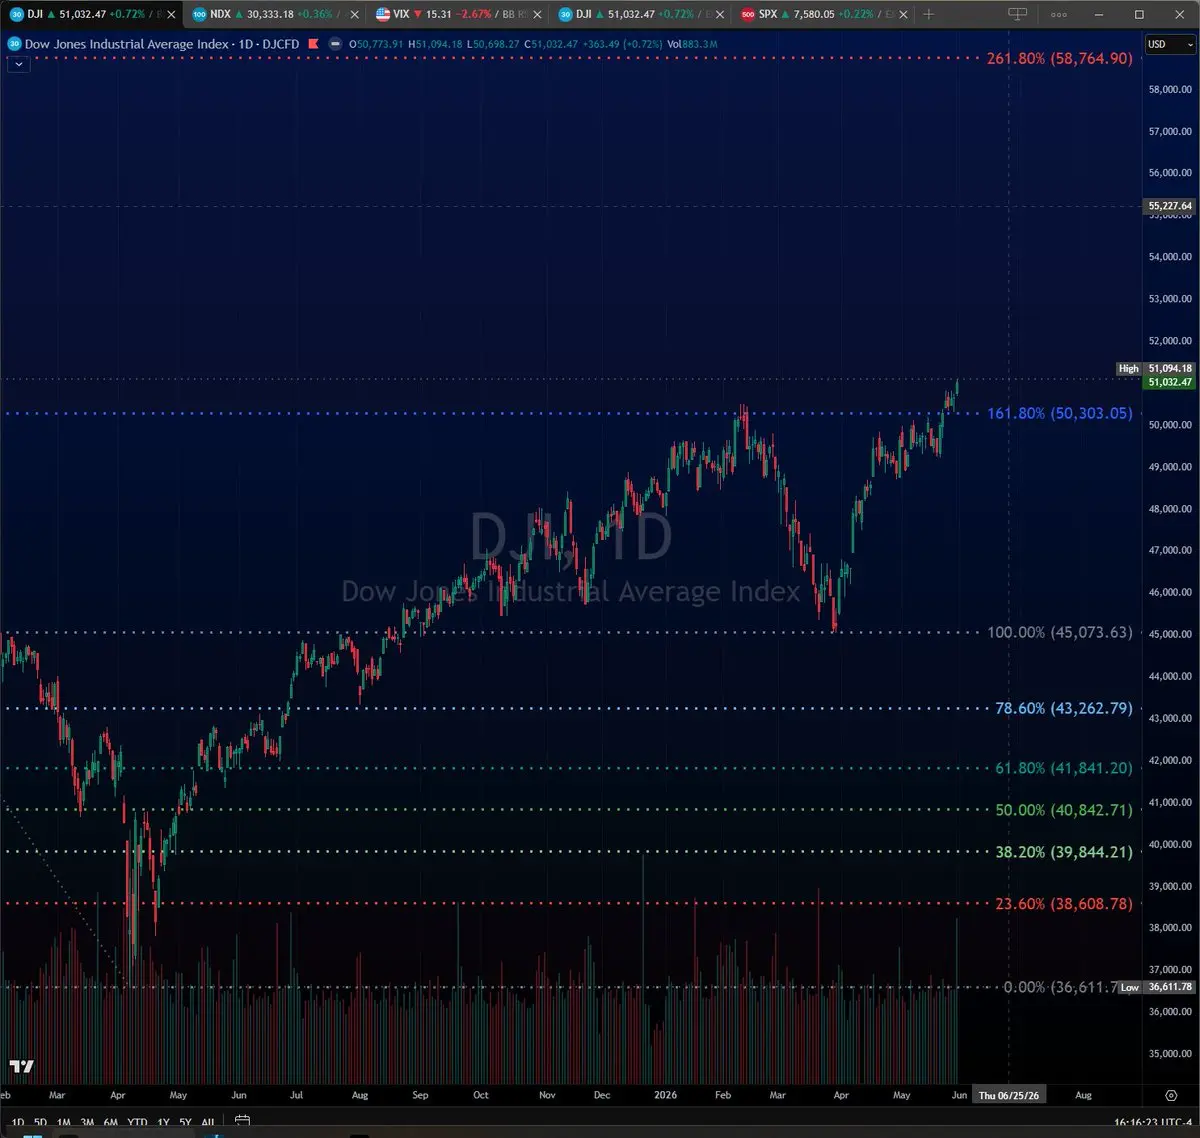Select the 5Y time range
The width and height of the screenshot is (1200, 1138).
point(185,1123)
